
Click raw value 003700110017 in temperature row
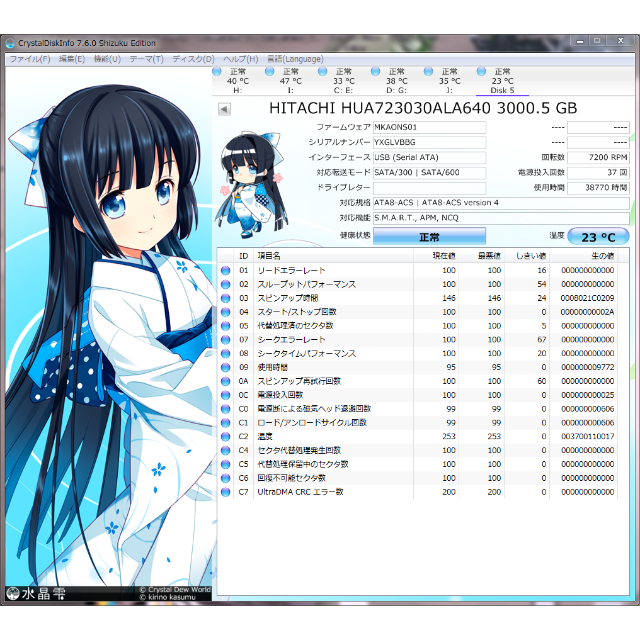(587, 436)
